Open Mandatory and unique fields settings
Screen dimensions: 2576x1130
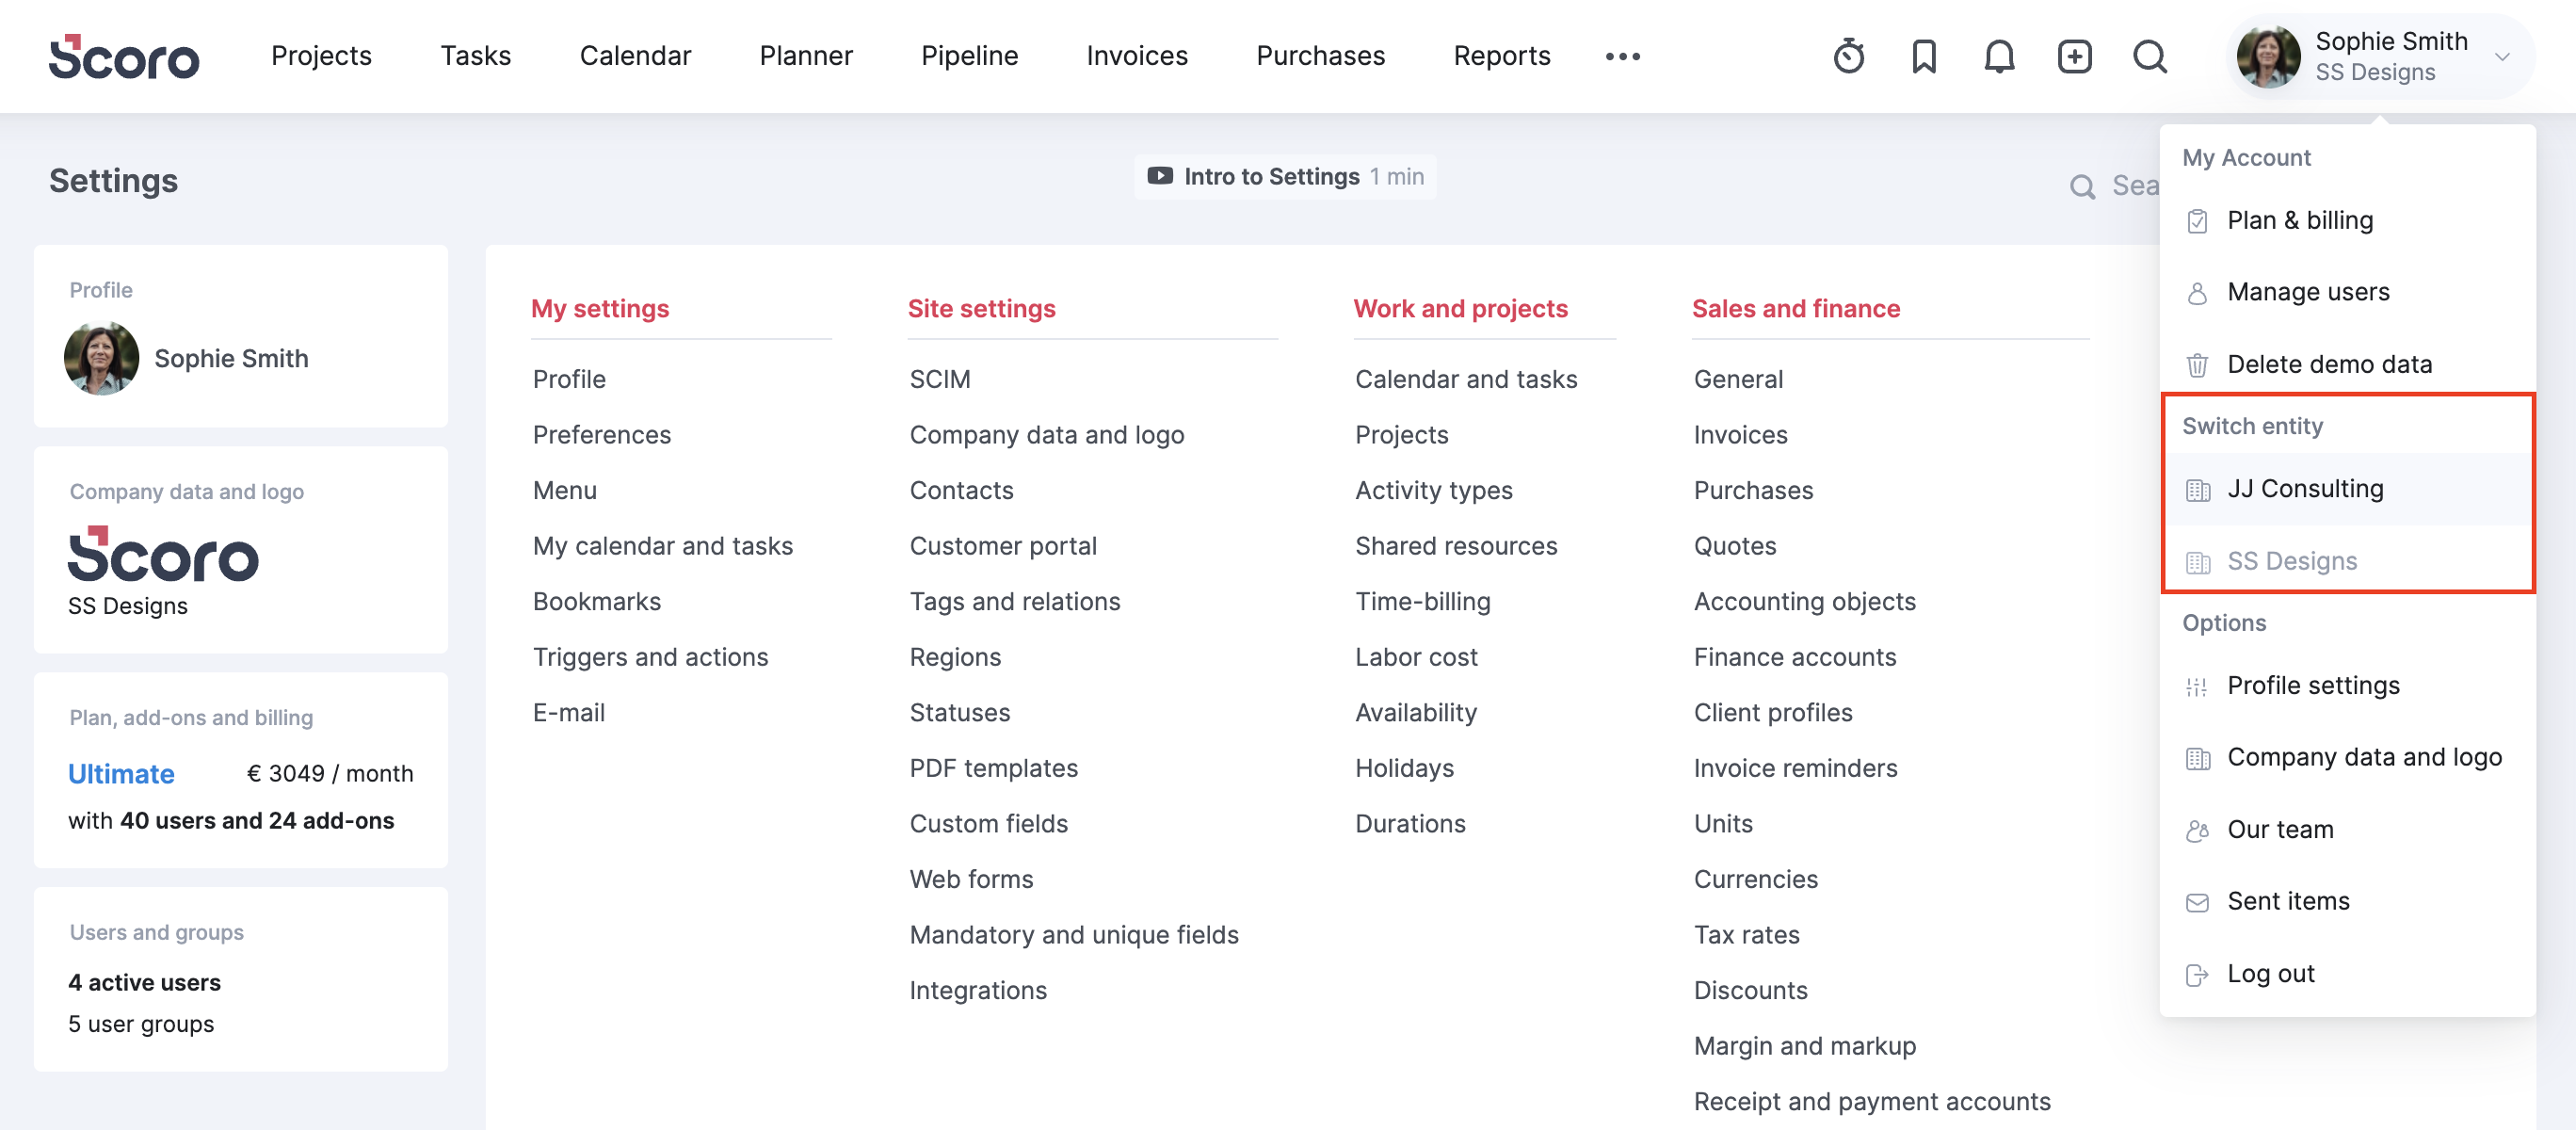click(x=1074, y=935)
